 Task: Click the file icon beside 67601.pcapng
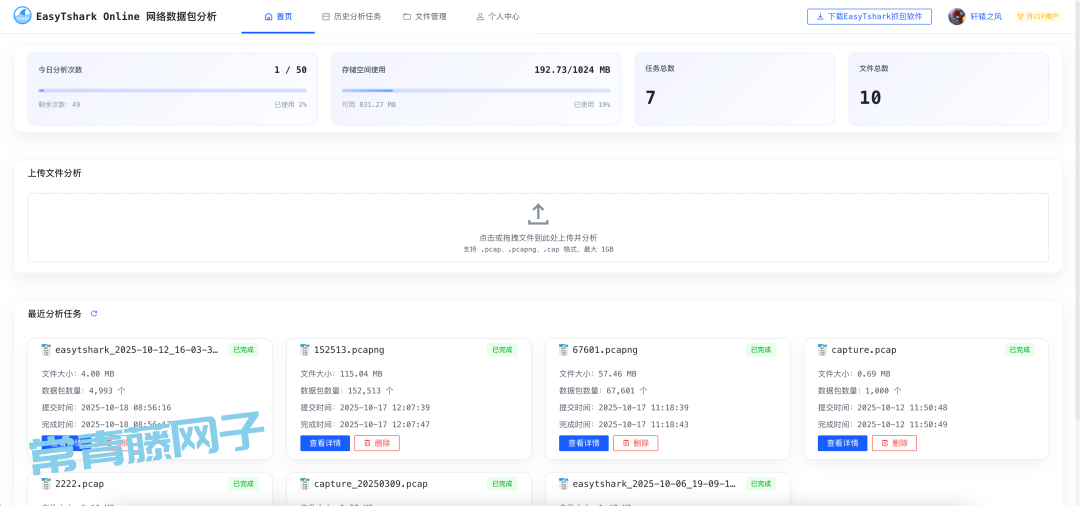coord(564,350)
